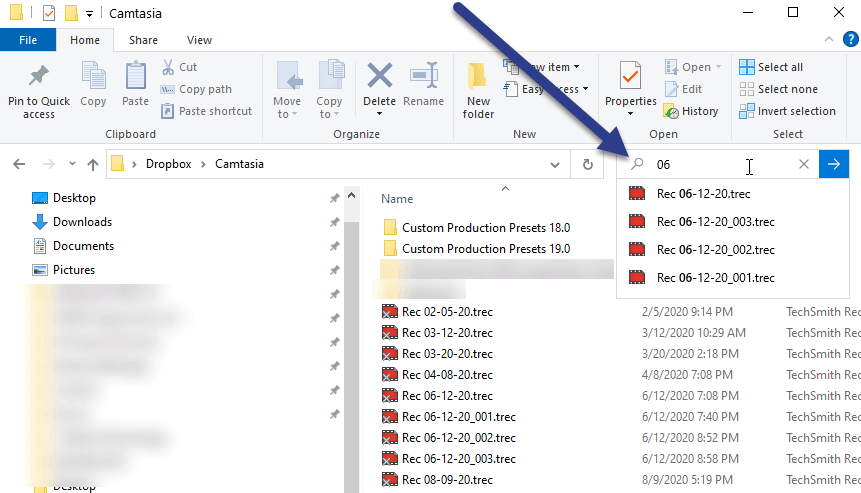
Task: Open the Easy access dropdown
Action: click(546, 89)
